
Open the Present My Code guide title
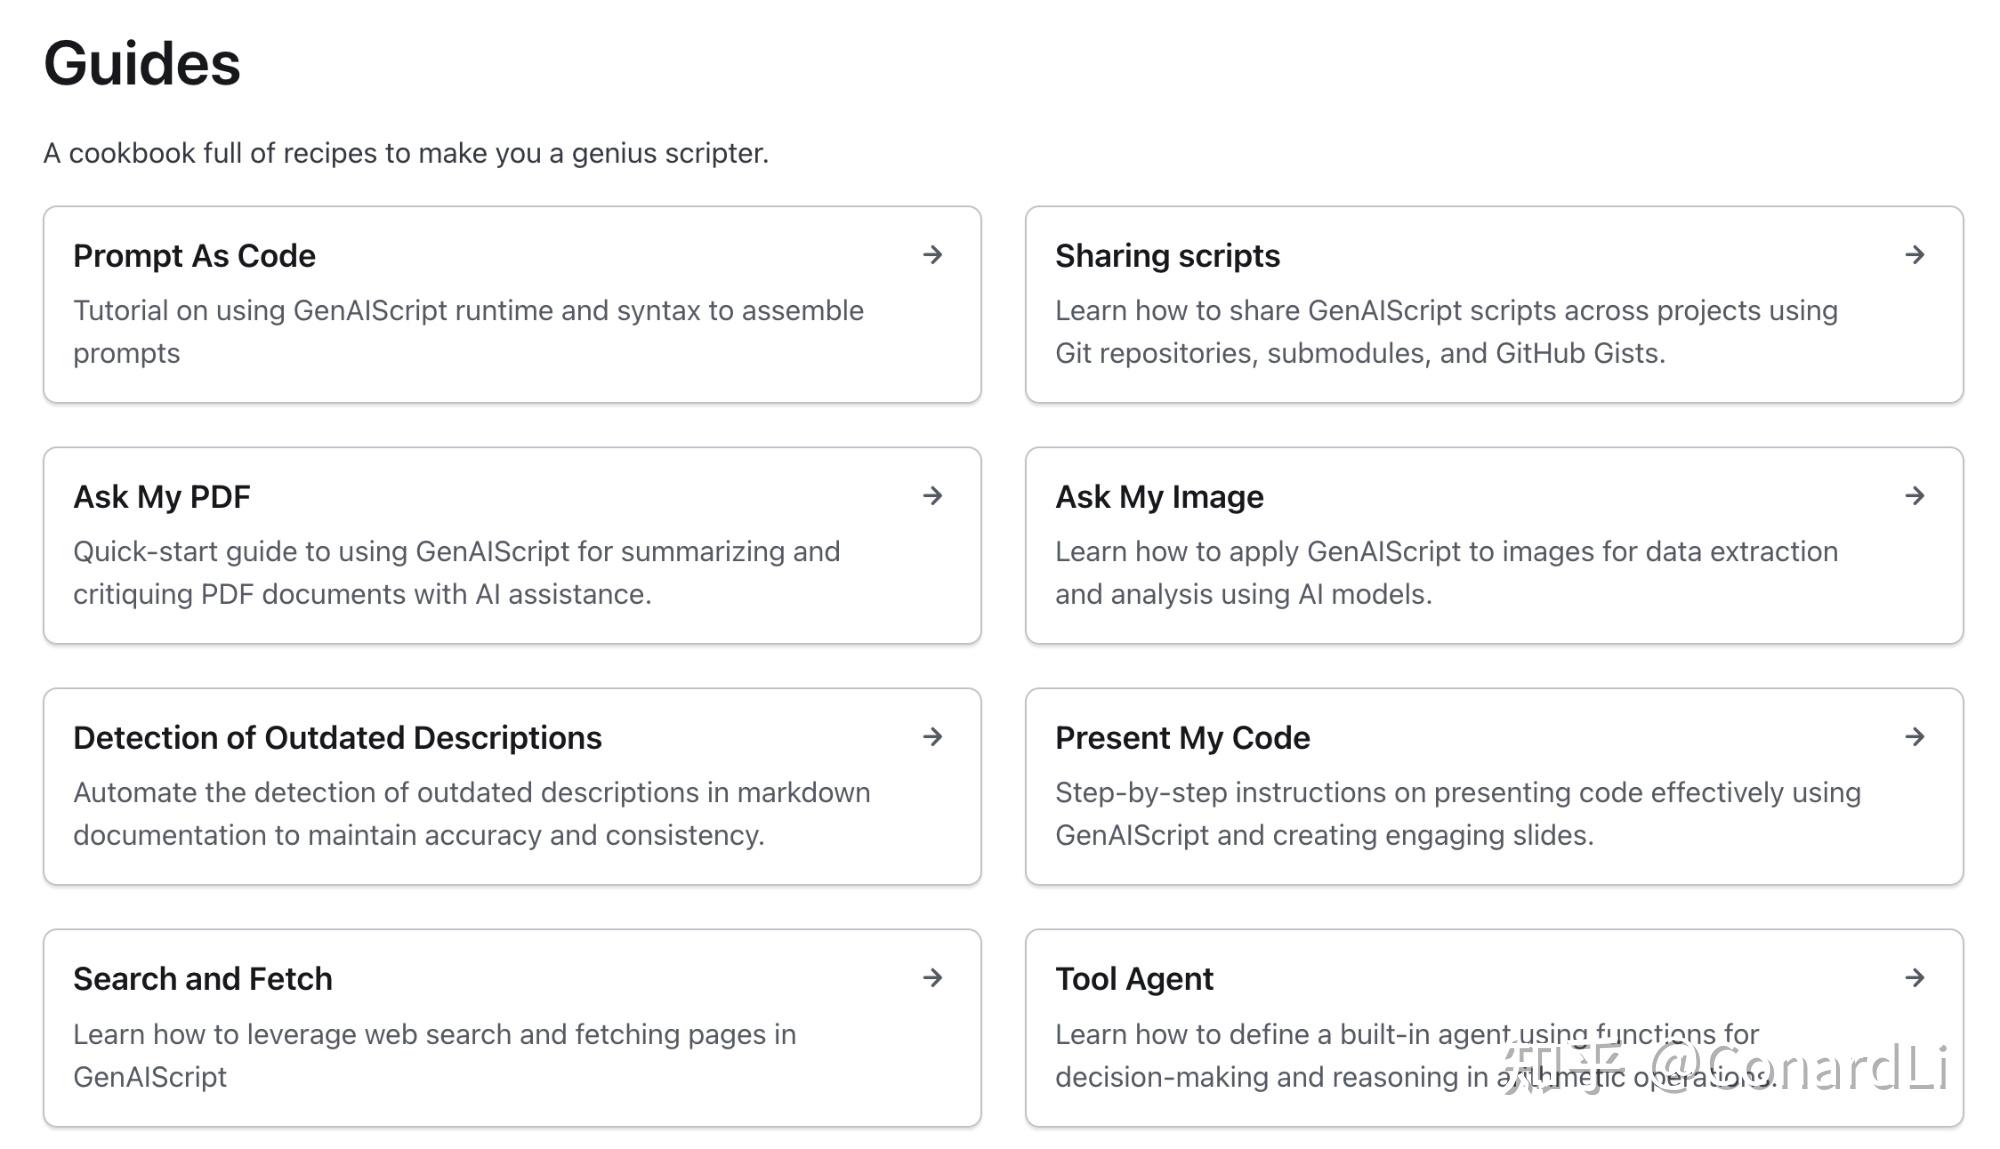click(x=1182, y=738)
